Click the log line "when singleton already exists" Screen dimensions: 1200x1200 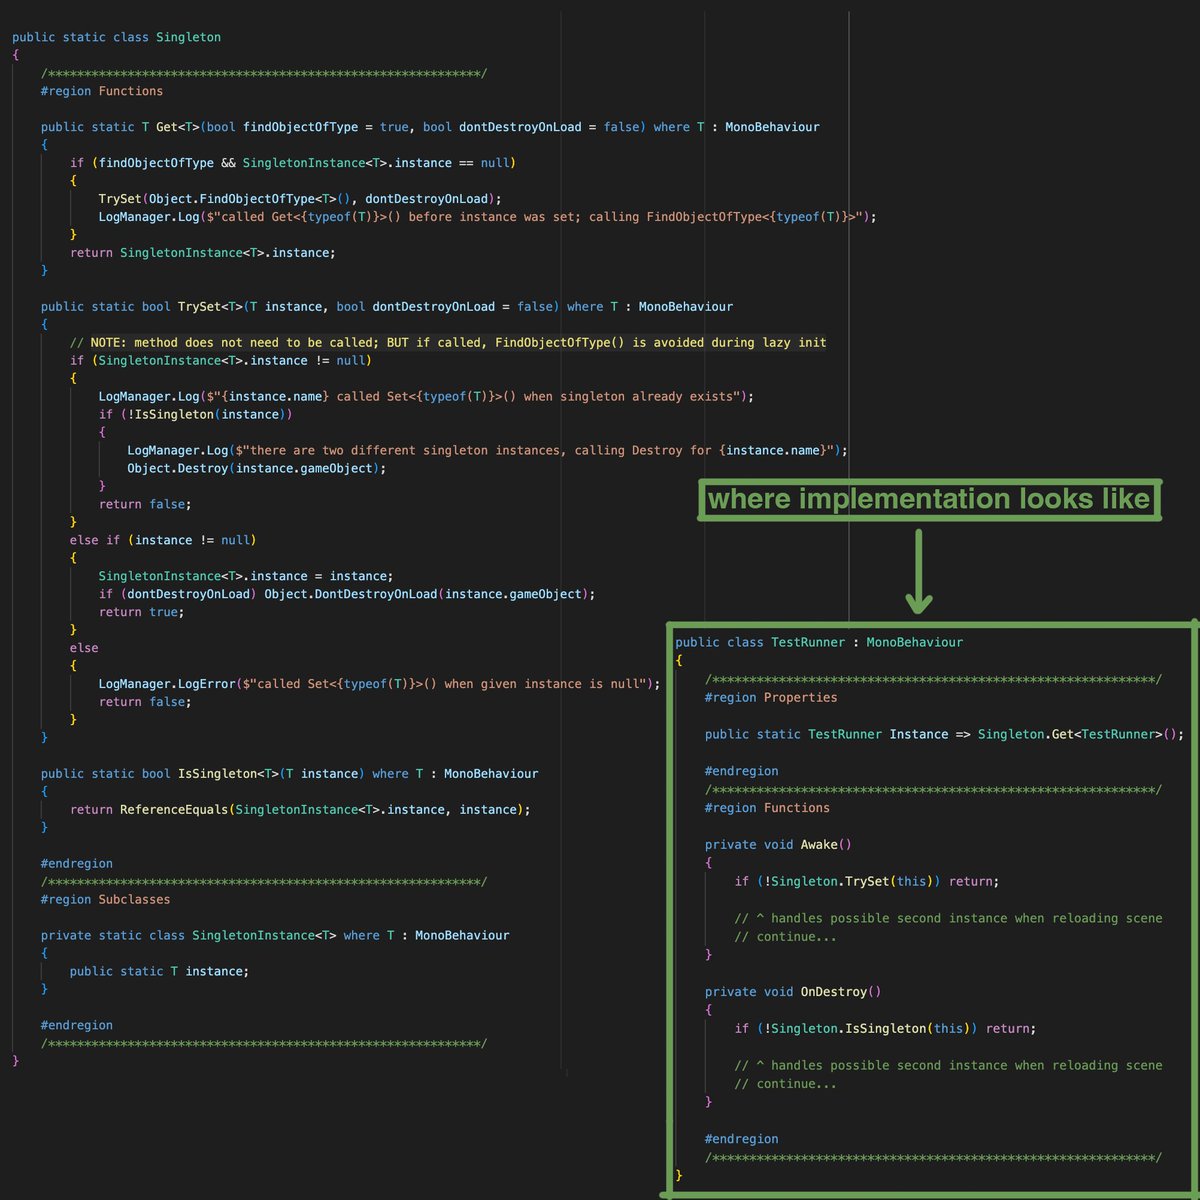click(426, 397)
